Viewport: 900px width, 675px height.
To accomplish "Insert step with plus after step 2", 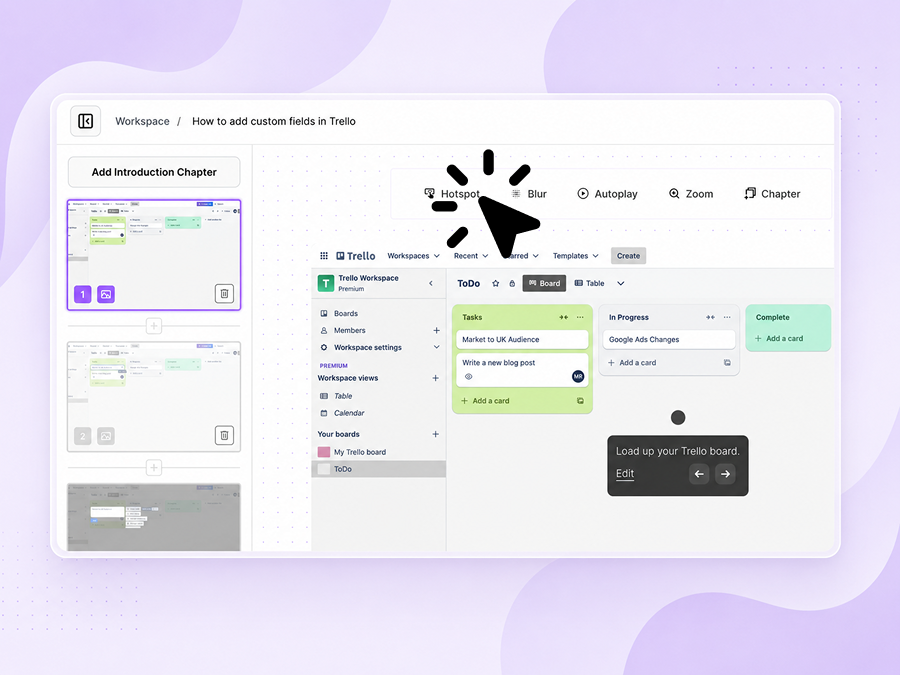I will pos(154,468).
